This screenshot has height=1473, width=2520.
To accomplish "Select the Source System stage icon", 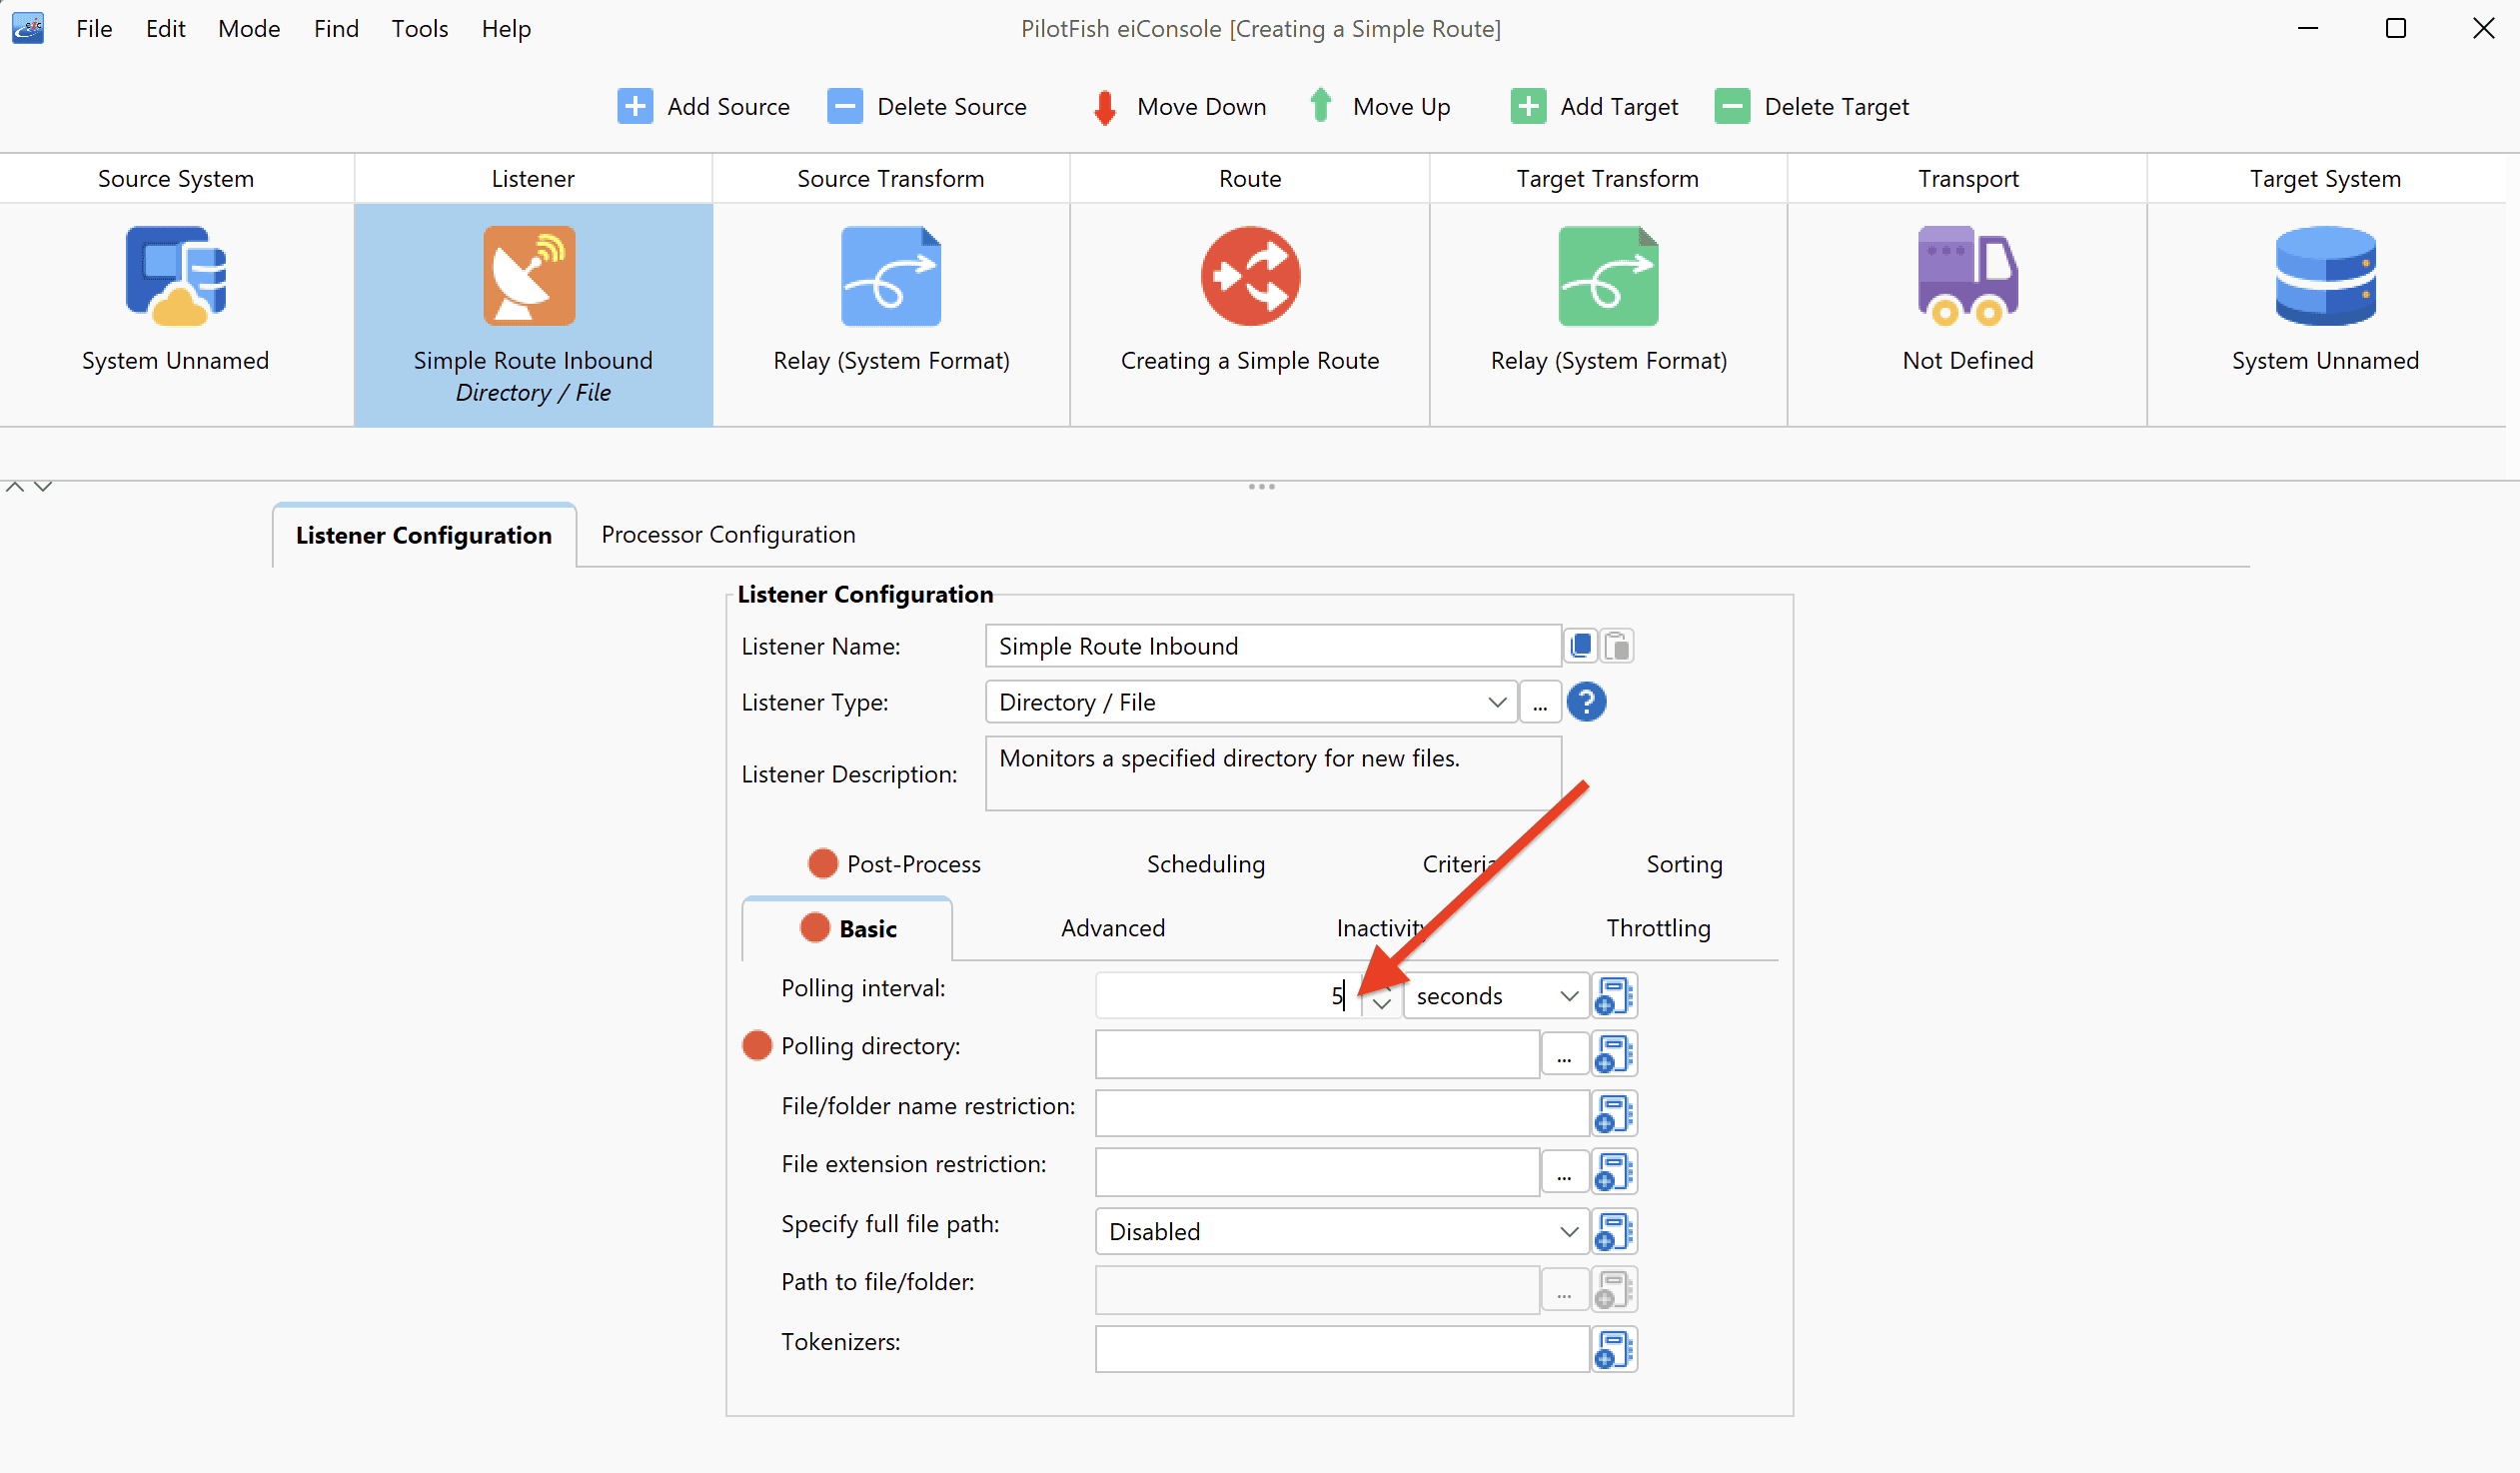I will 176,276.
